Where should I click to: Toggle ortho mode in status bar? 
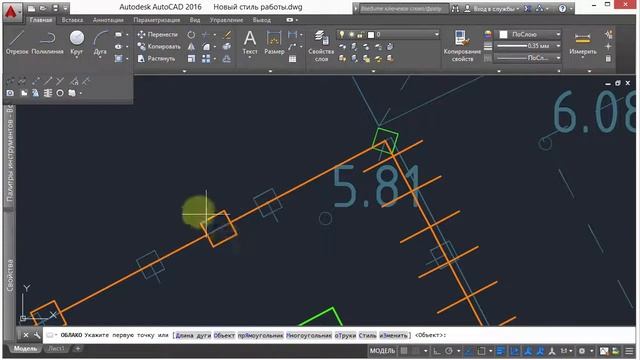pyautogui.click(x=437, y=351)
